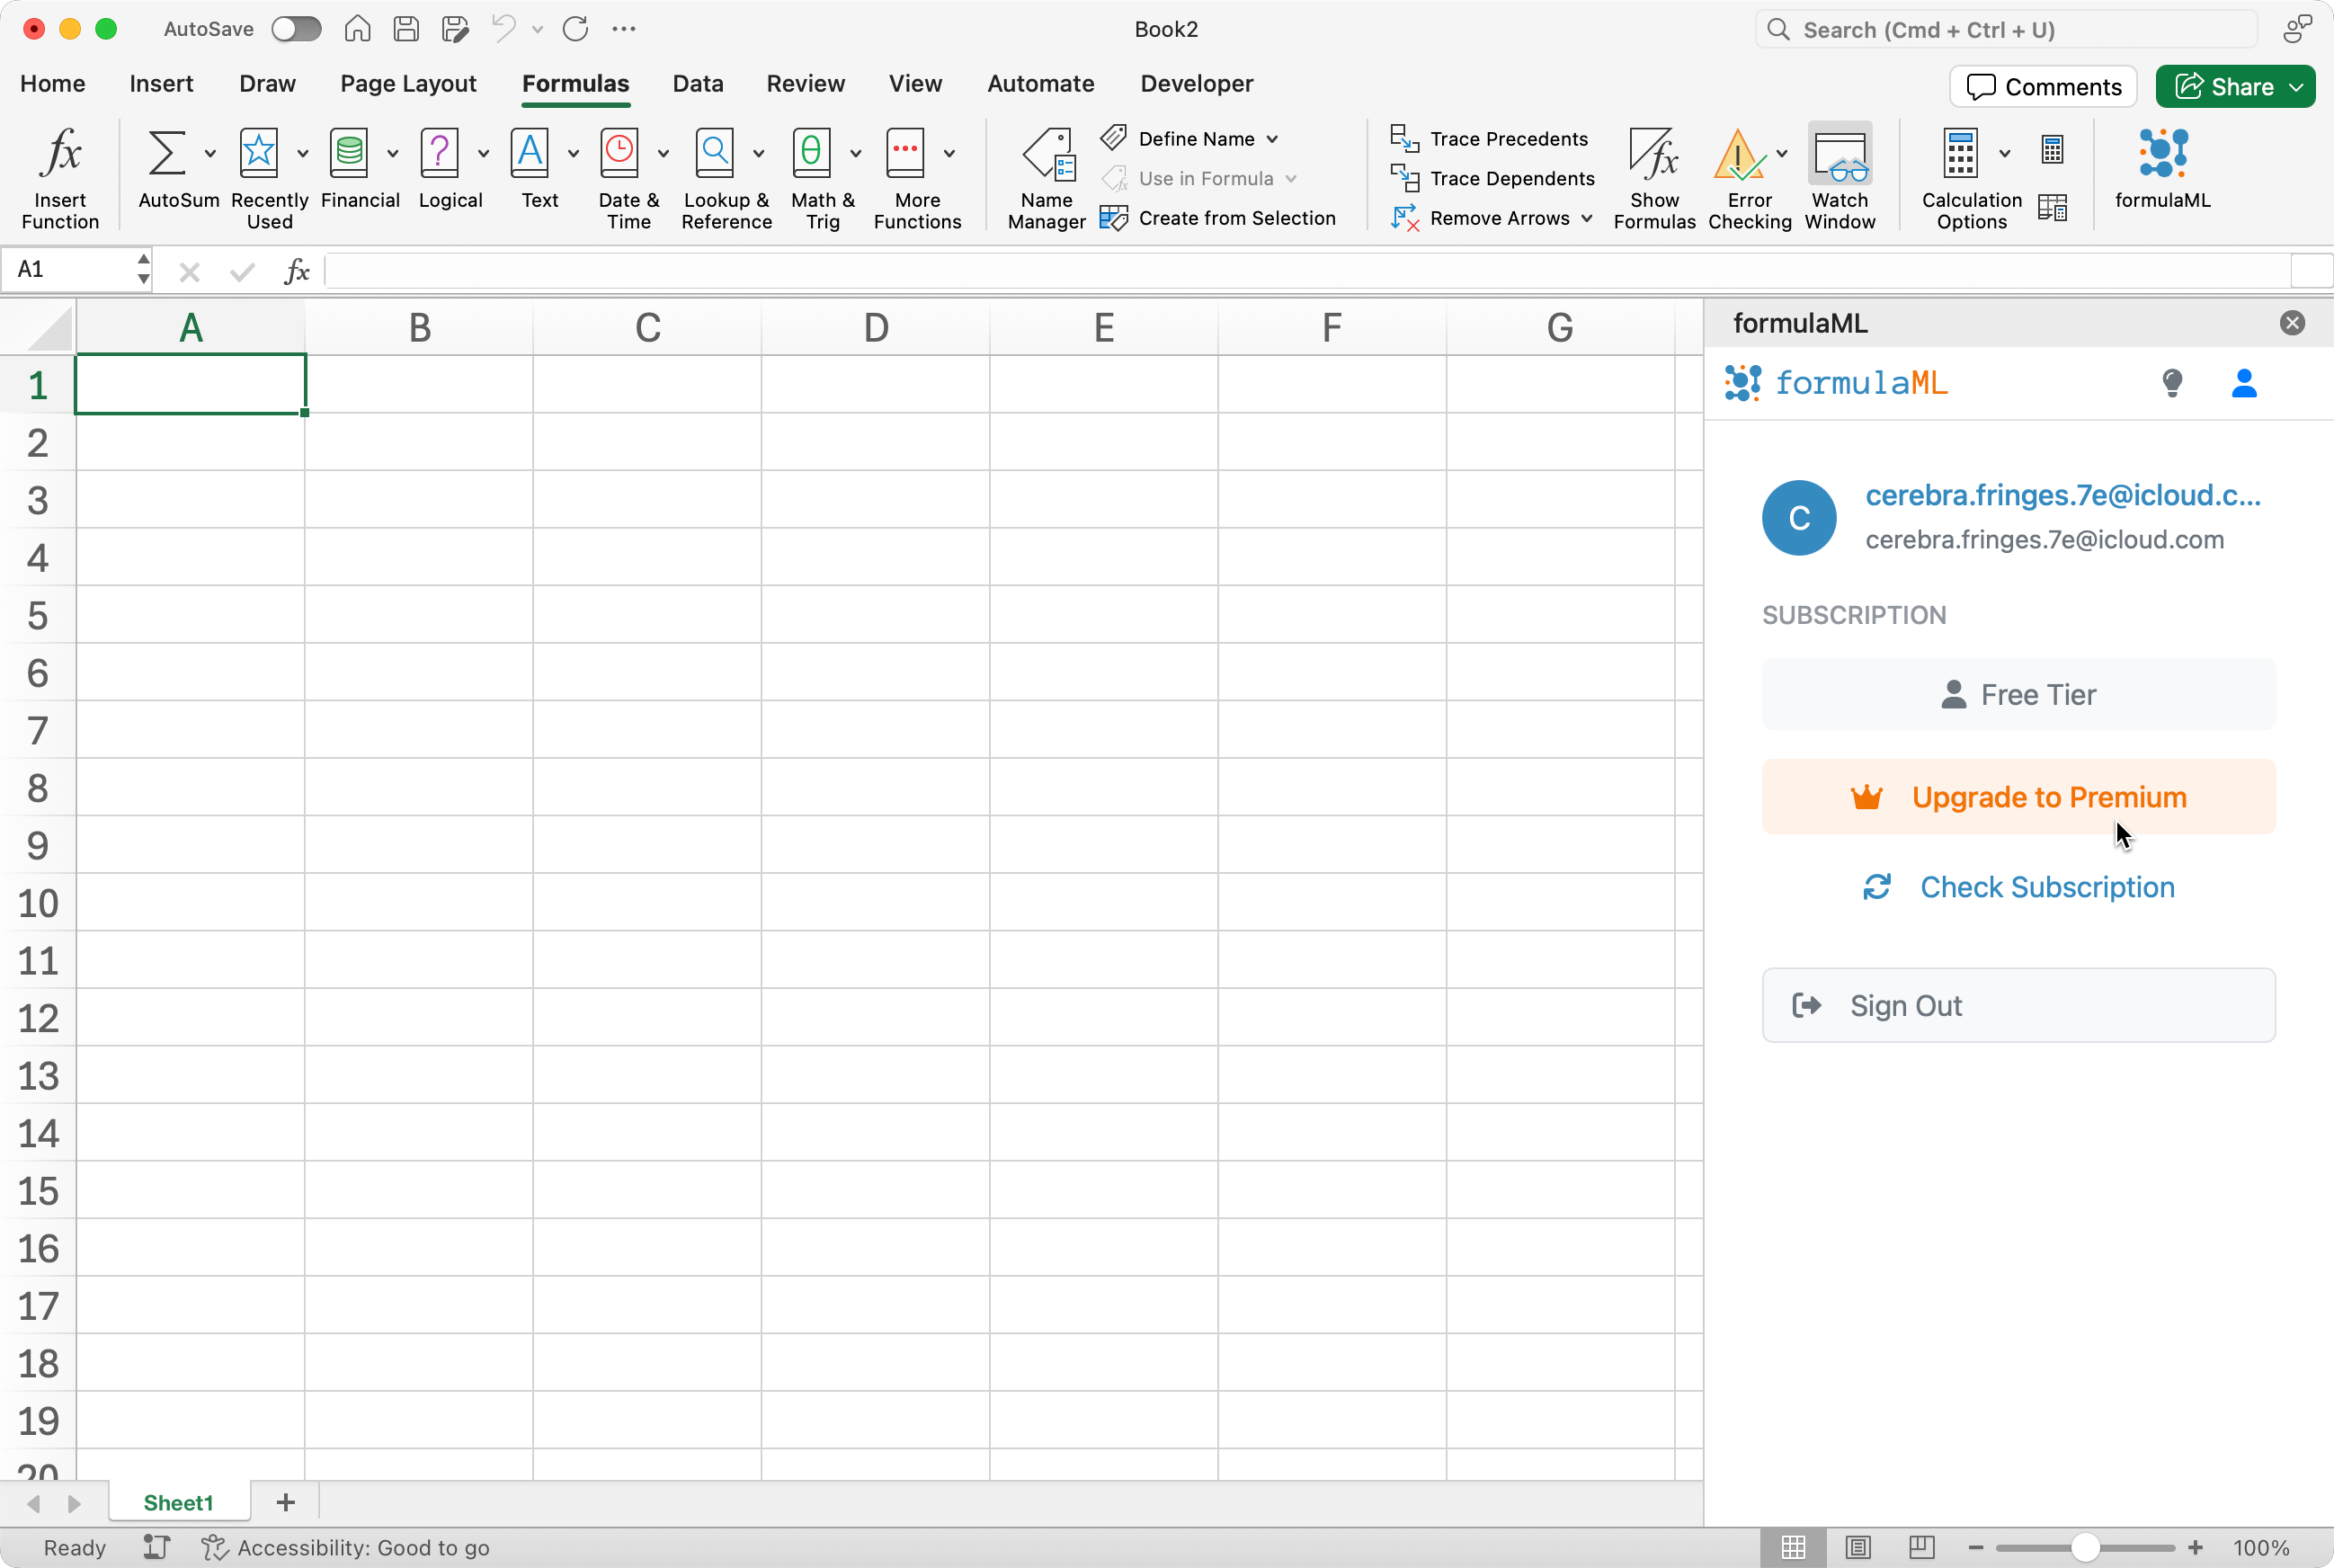The image size is (2334, 1568).
Task: Select Normal view button in status bar
Action: pyautogui.click(x=1794, y=1547)
